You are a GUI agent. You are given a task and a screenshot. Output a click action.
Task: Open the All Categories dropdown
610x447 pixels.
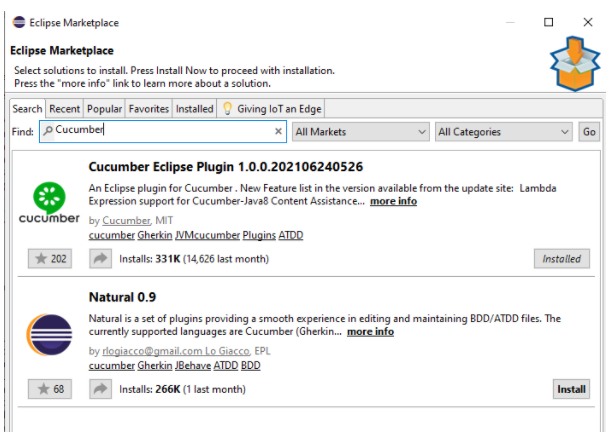pyautogui.click(x=503, y=132)
